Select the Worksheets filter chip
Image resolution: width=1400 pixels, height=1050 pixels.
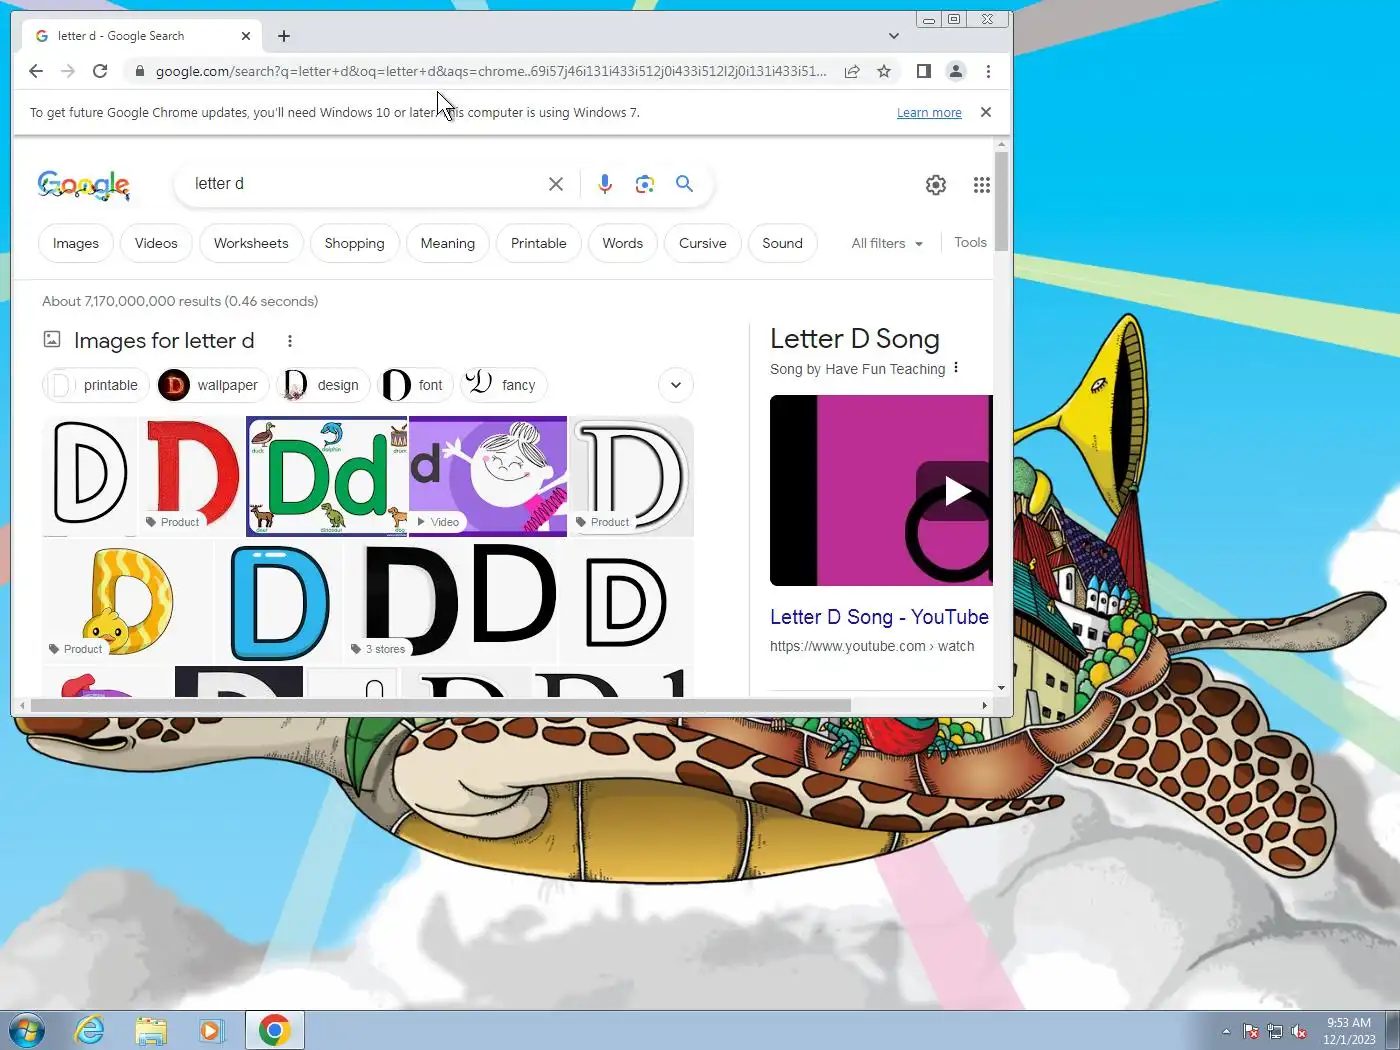[x=251, y=243]
